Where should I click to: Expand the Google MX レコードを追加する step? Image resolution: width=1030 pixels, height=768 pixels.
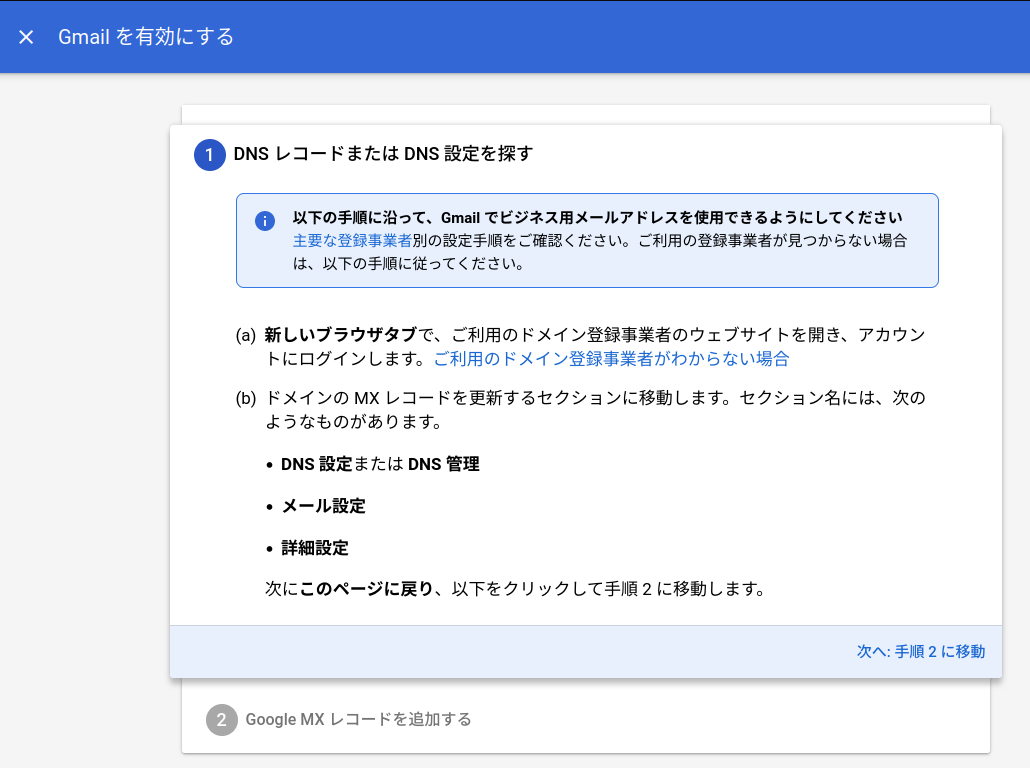click(x=357, y=719)
